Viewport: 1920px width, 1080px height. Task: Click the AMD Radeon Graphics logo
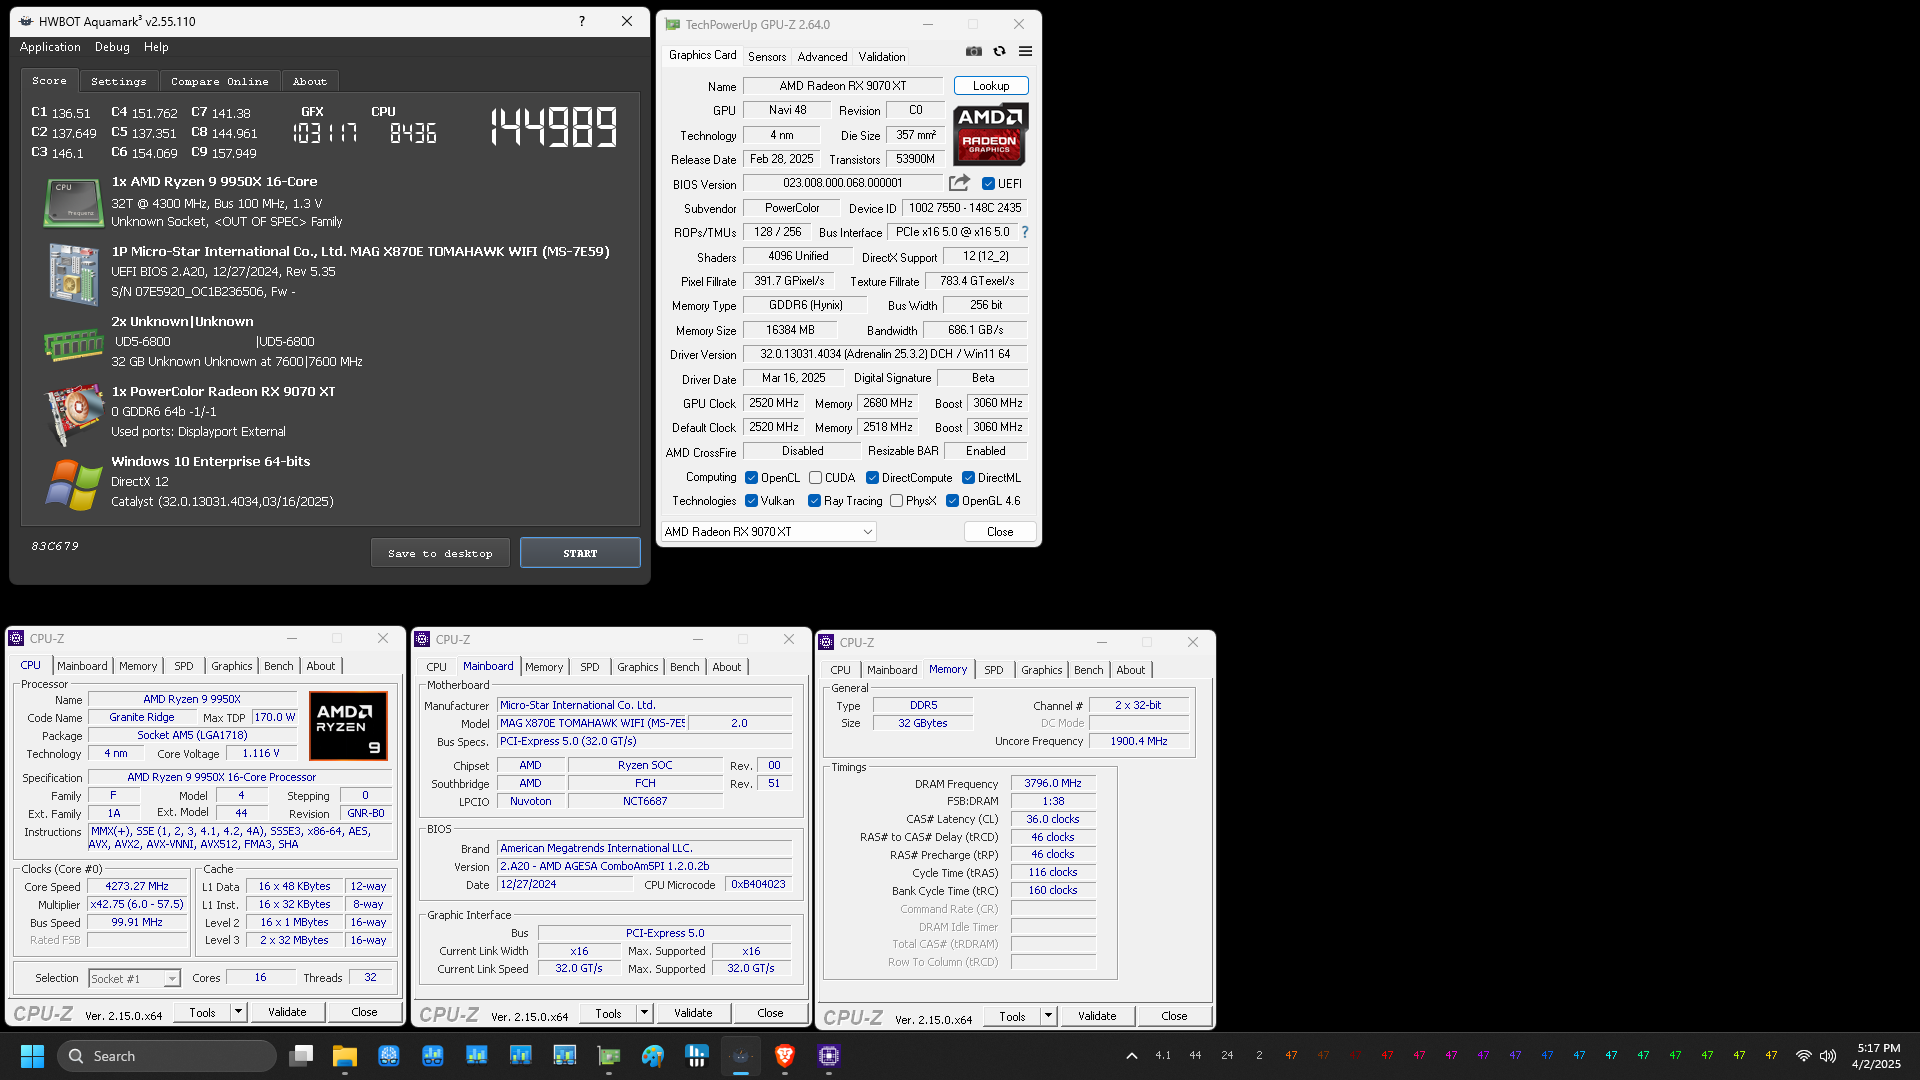pos(990,134)
